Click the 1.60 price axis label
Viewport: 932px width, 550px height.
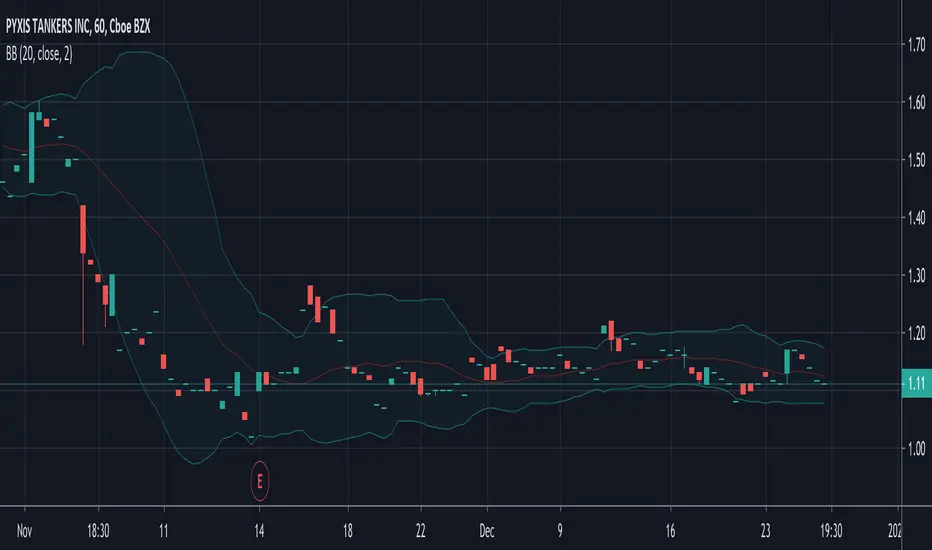(917, 102)
